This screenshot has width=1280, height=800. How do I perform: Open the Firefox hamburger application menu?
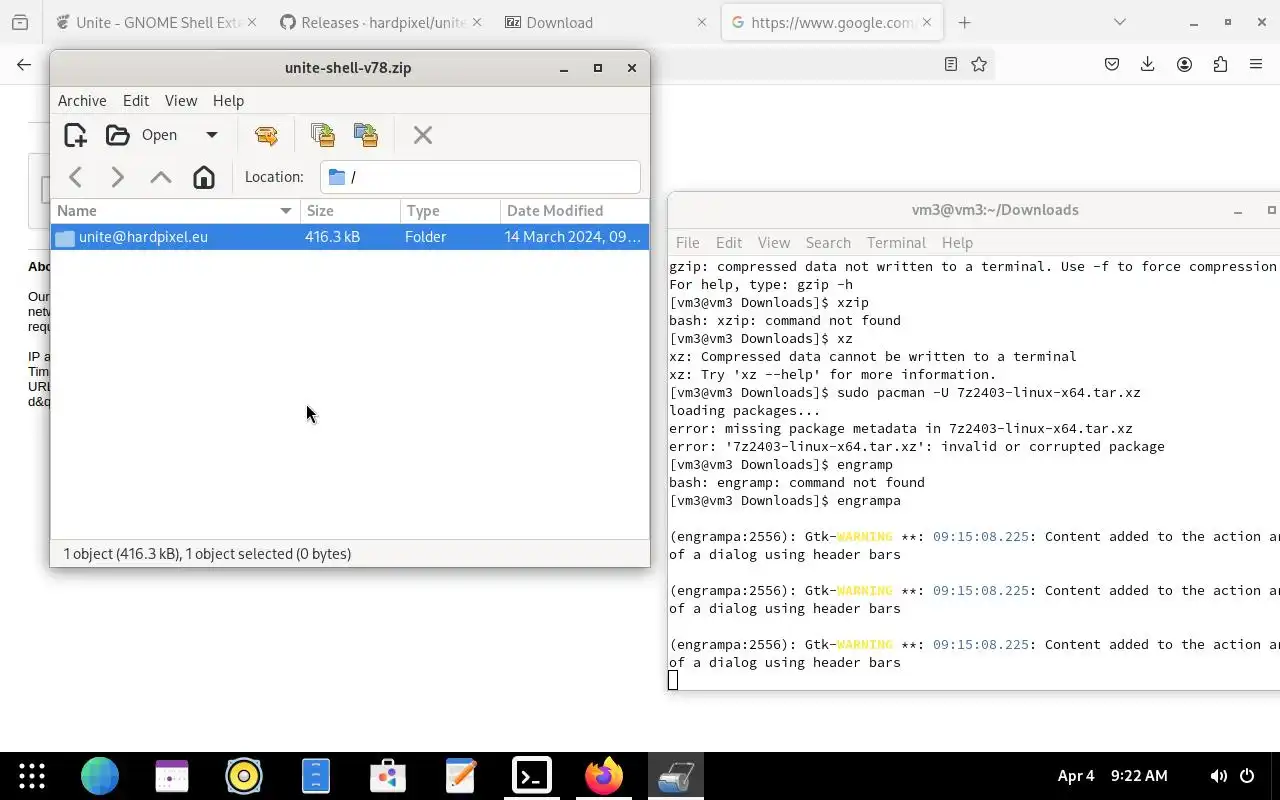click(1256, 64)
